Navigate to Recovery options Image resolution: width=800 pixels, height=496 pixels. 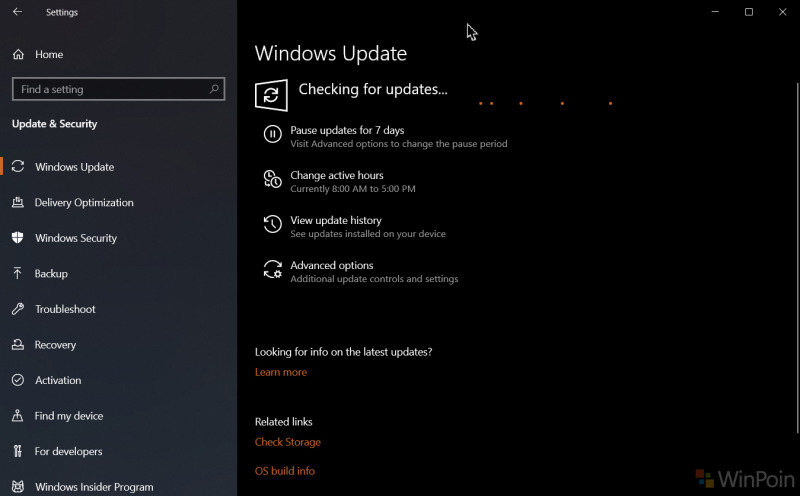point(55,345)
